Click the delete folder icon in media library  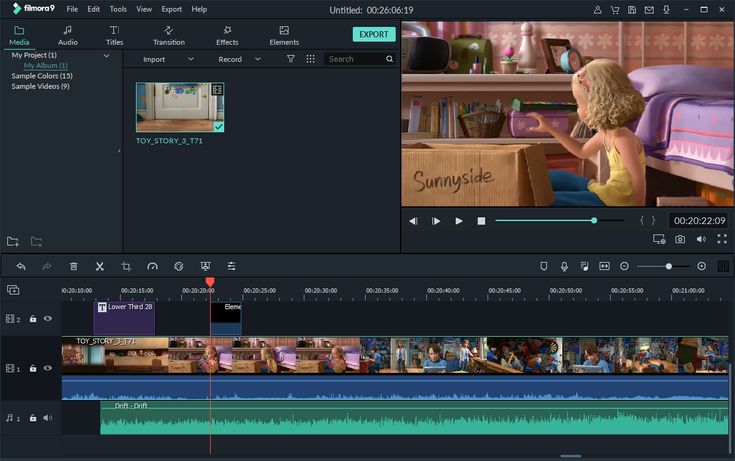pos(37,242)
